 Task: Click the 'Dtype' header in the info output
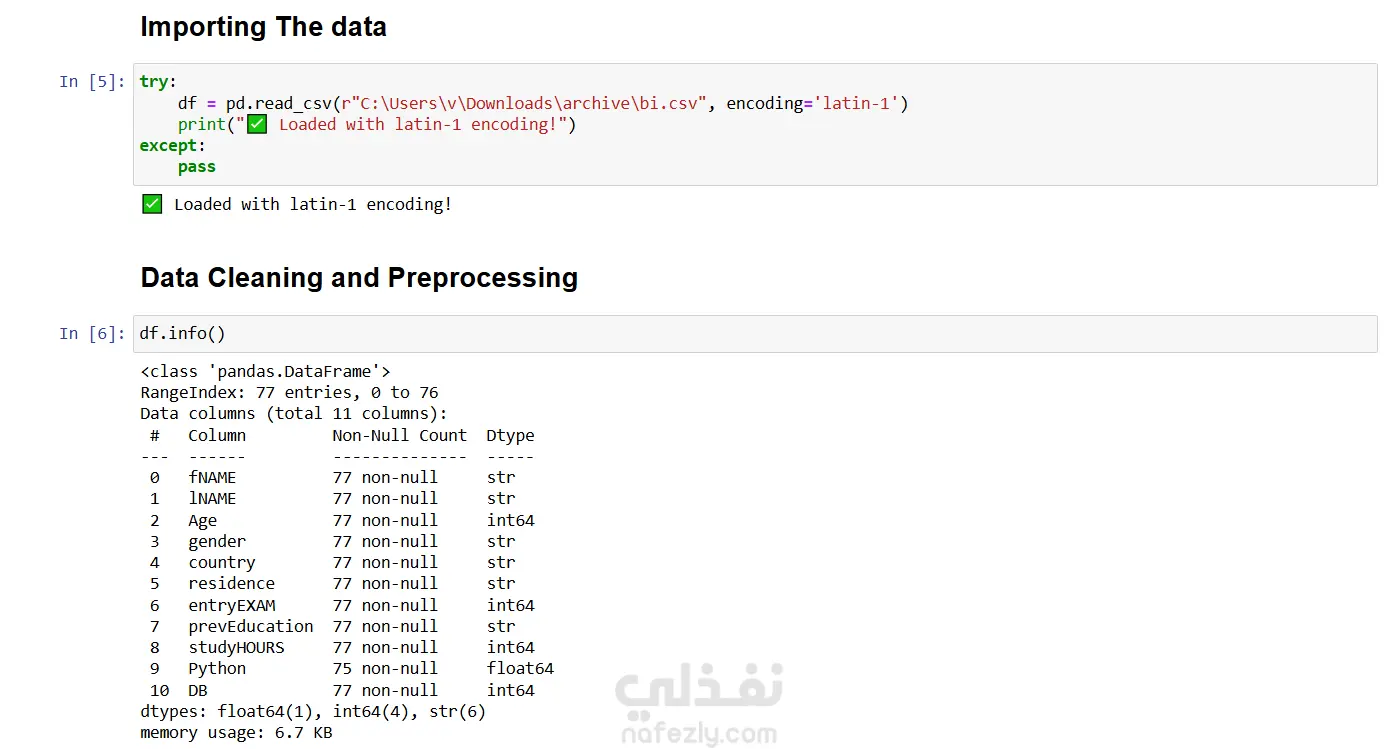tap(510, 436)
